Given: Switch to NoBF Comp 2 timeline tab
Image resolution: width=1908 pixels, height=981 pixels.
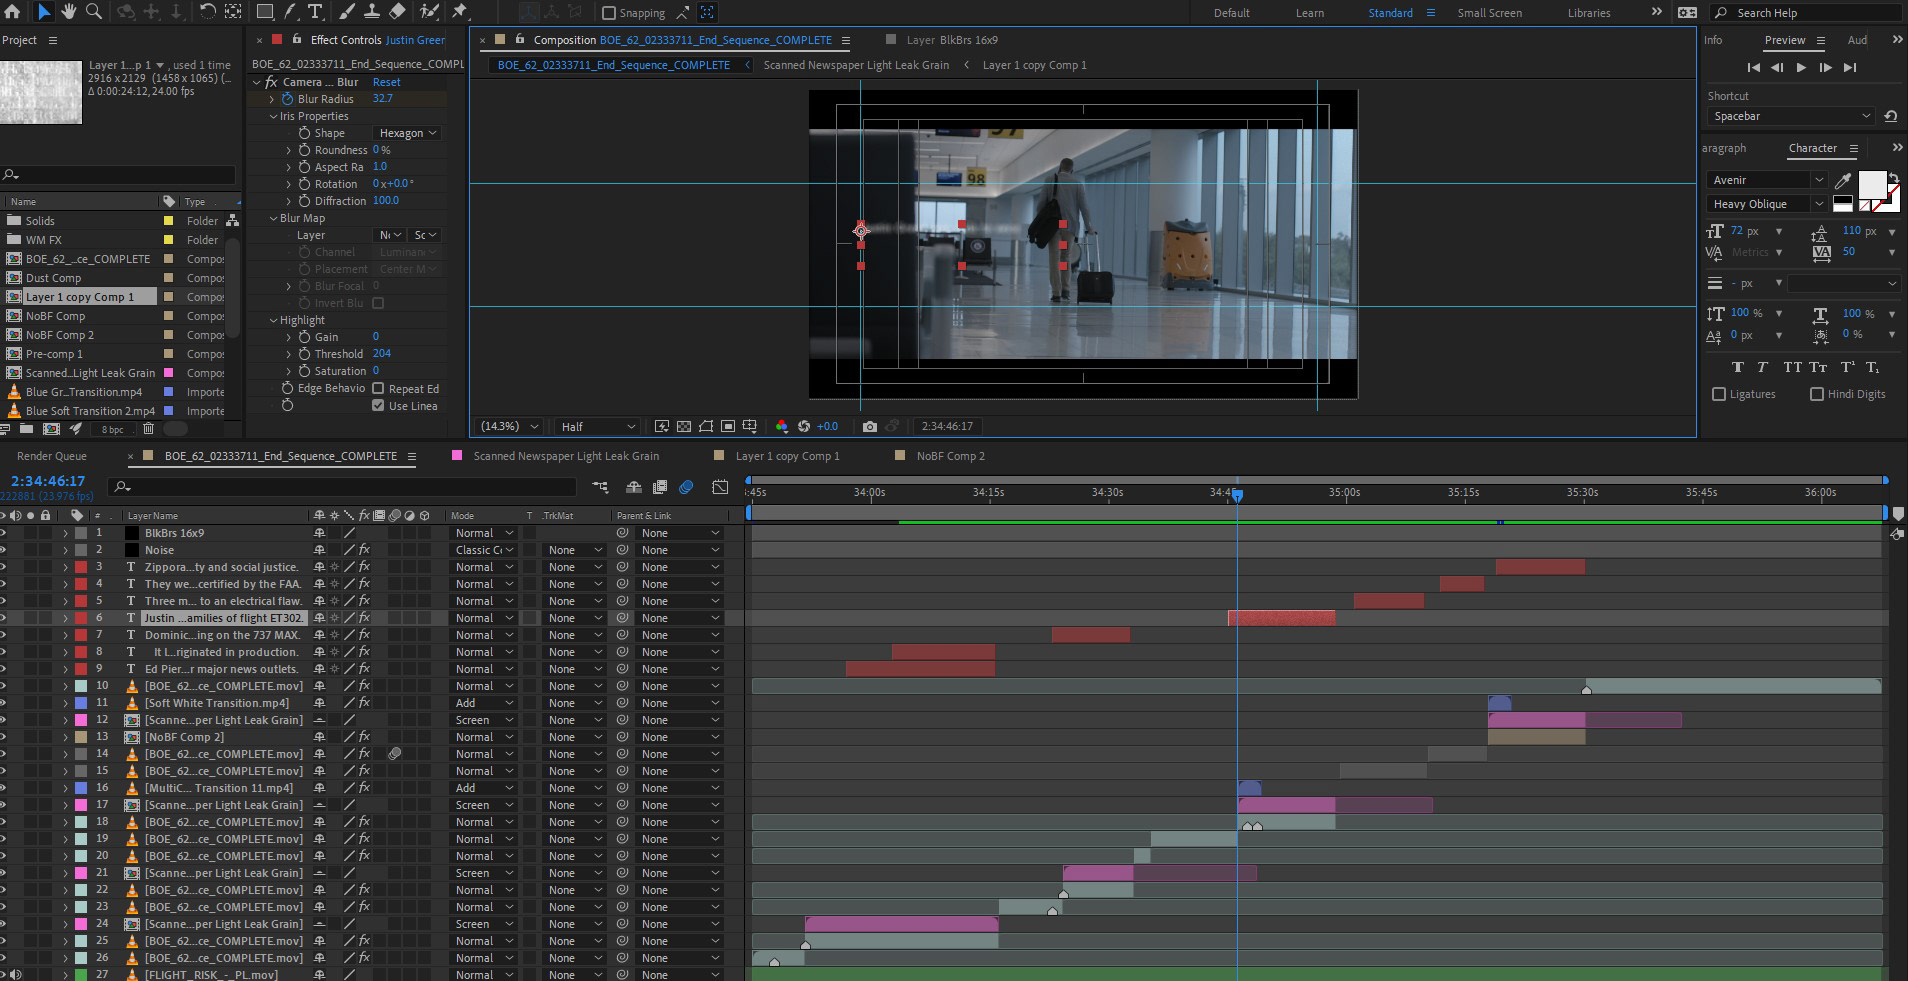Looking at the screenshot, I should click(950, 456).
